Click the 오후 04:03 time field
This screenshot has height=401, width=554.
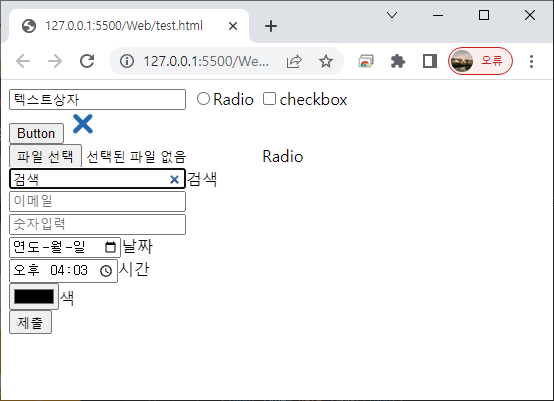pos(63,271)
